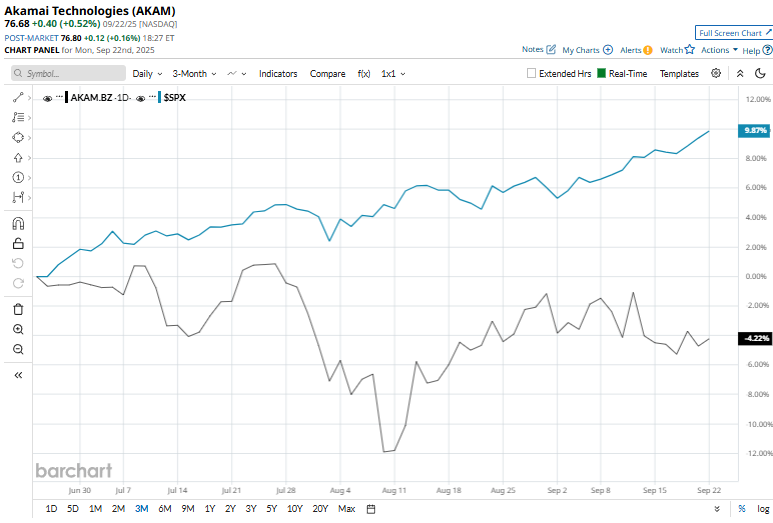Click the AKAM.BZ black color swatch
The width and height of the screenshot is (773, 523).
coord(67,97)
